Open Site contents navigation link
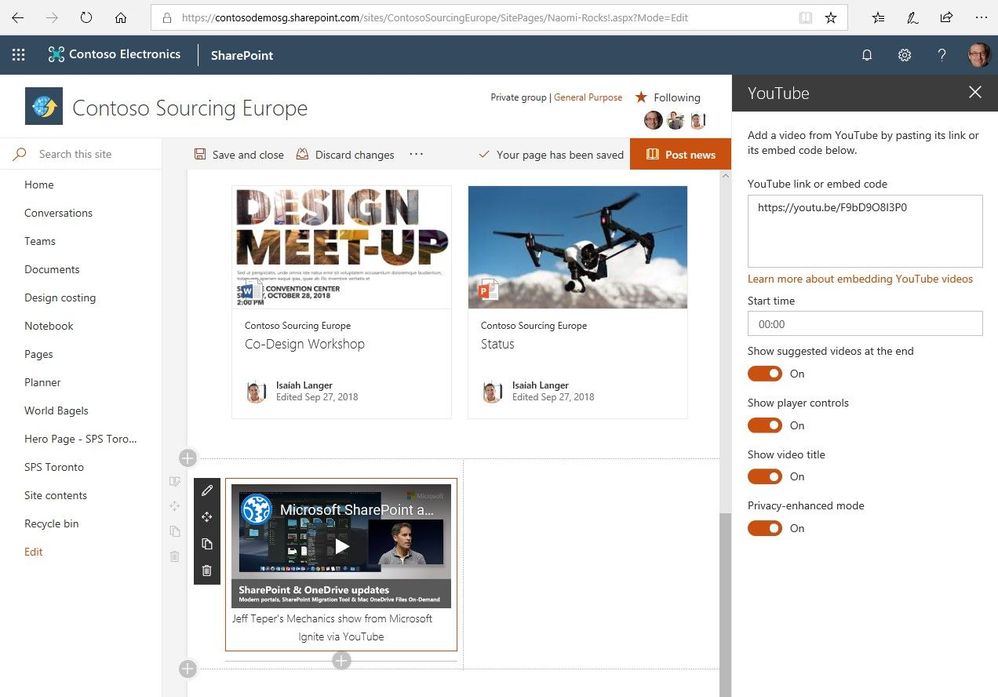Screen dimensions: 998x697 click(55, 495)
